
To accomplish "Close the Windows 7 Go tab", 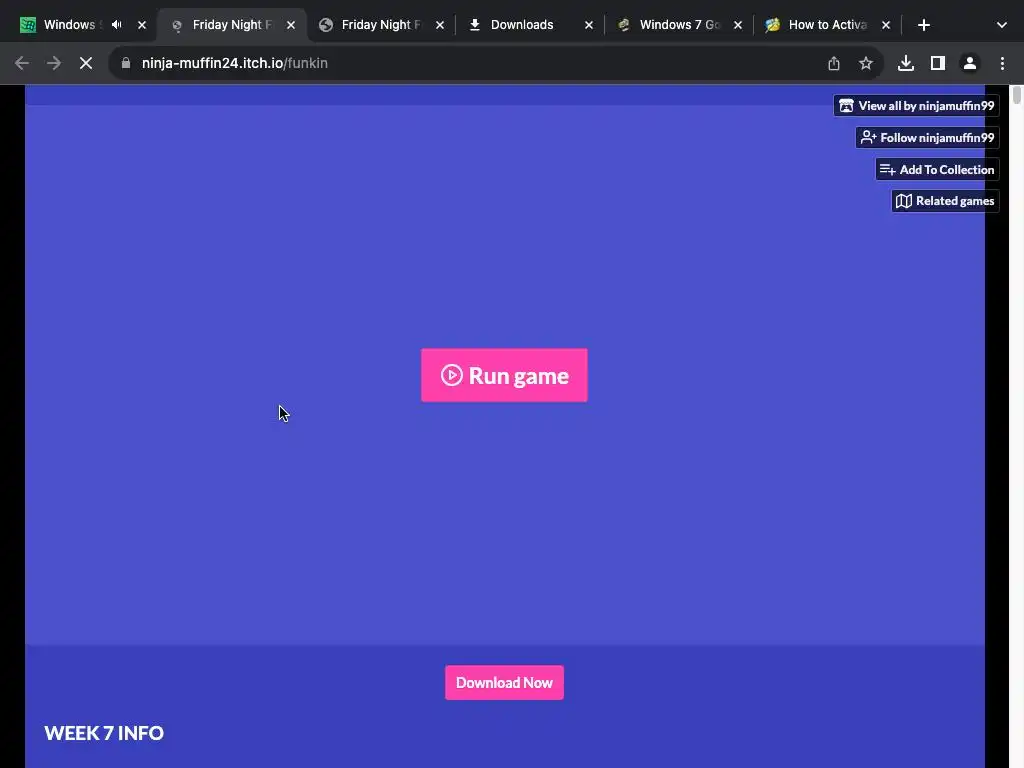I will [737, 25].
